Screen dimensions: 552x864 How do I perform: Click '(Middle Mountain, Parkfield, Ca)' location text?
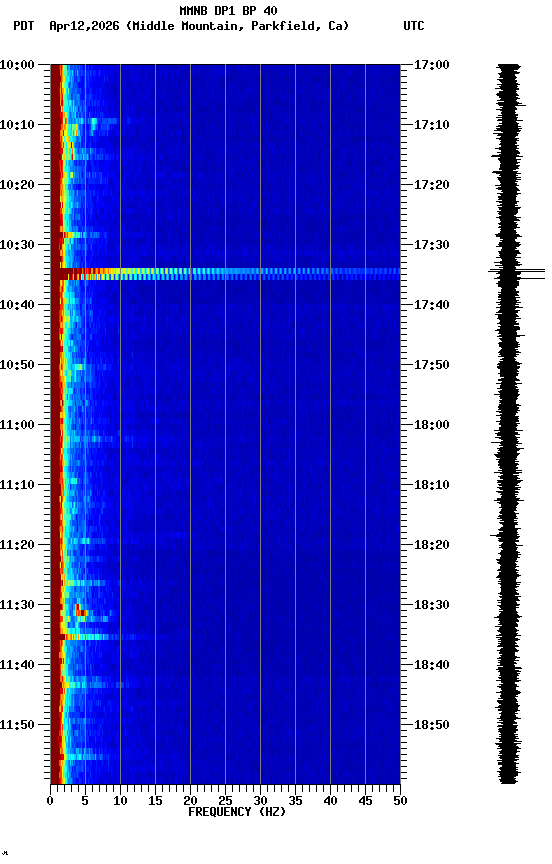237,26
